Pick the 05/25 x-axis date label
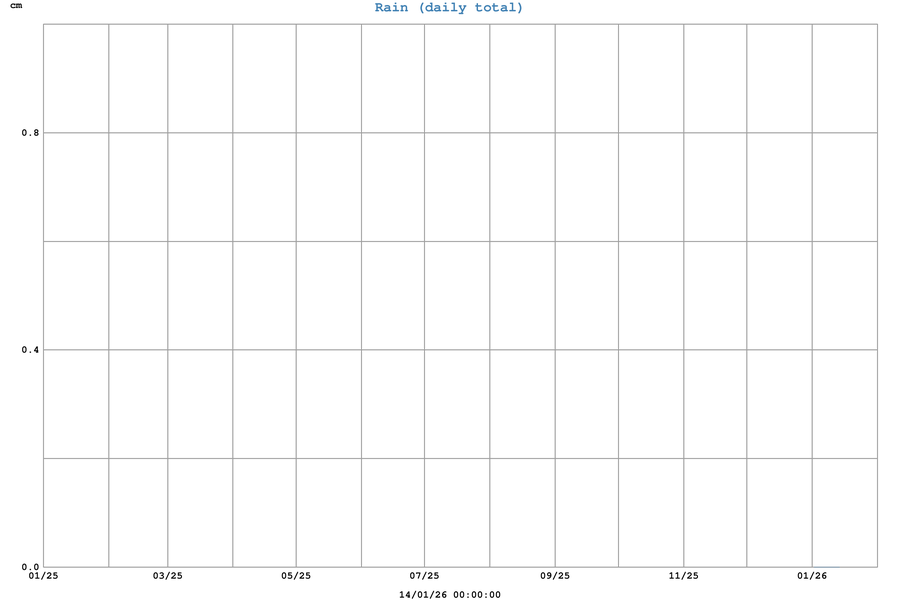This screenshot has width=900, height=600. point(296,576)
